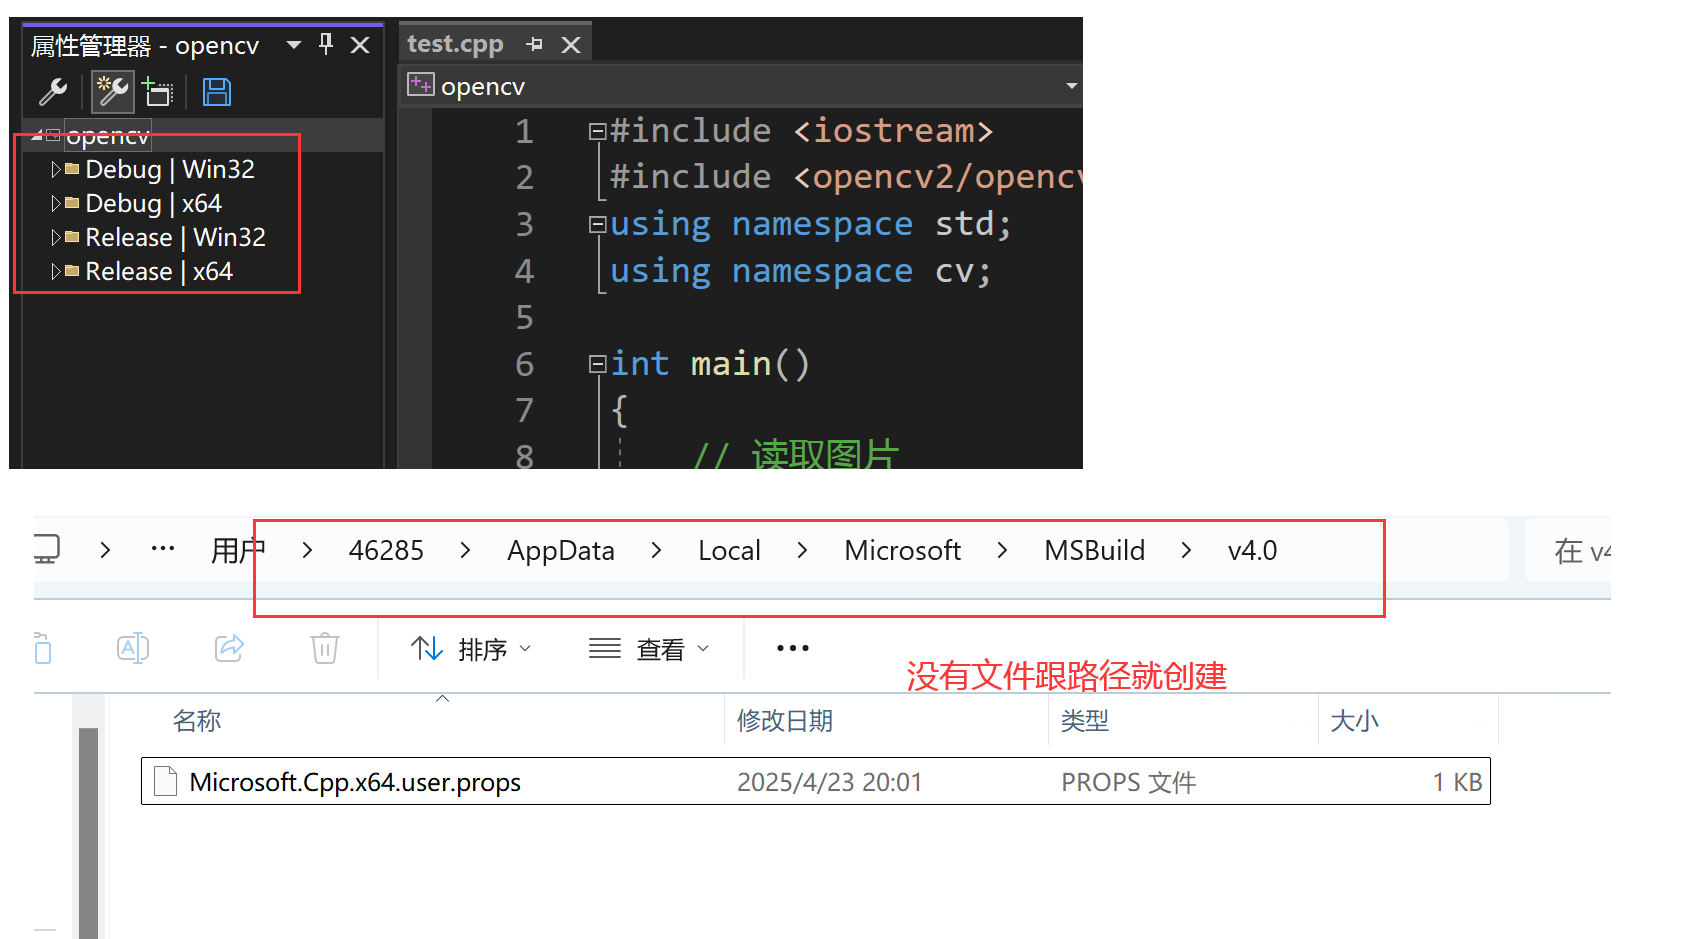Navigate to the Local breadcrumb folder
This screenshot has height=939, width=1702.
[x=729, y=551]
